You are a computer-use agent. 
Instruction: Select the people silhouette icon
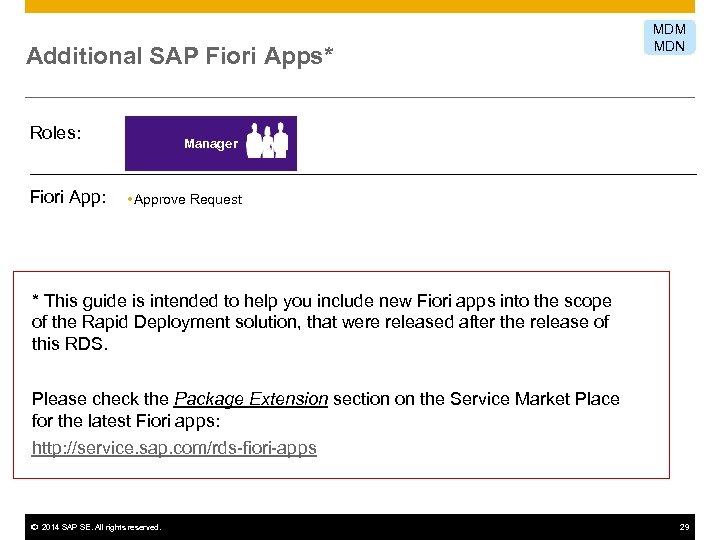pos(267,141)
